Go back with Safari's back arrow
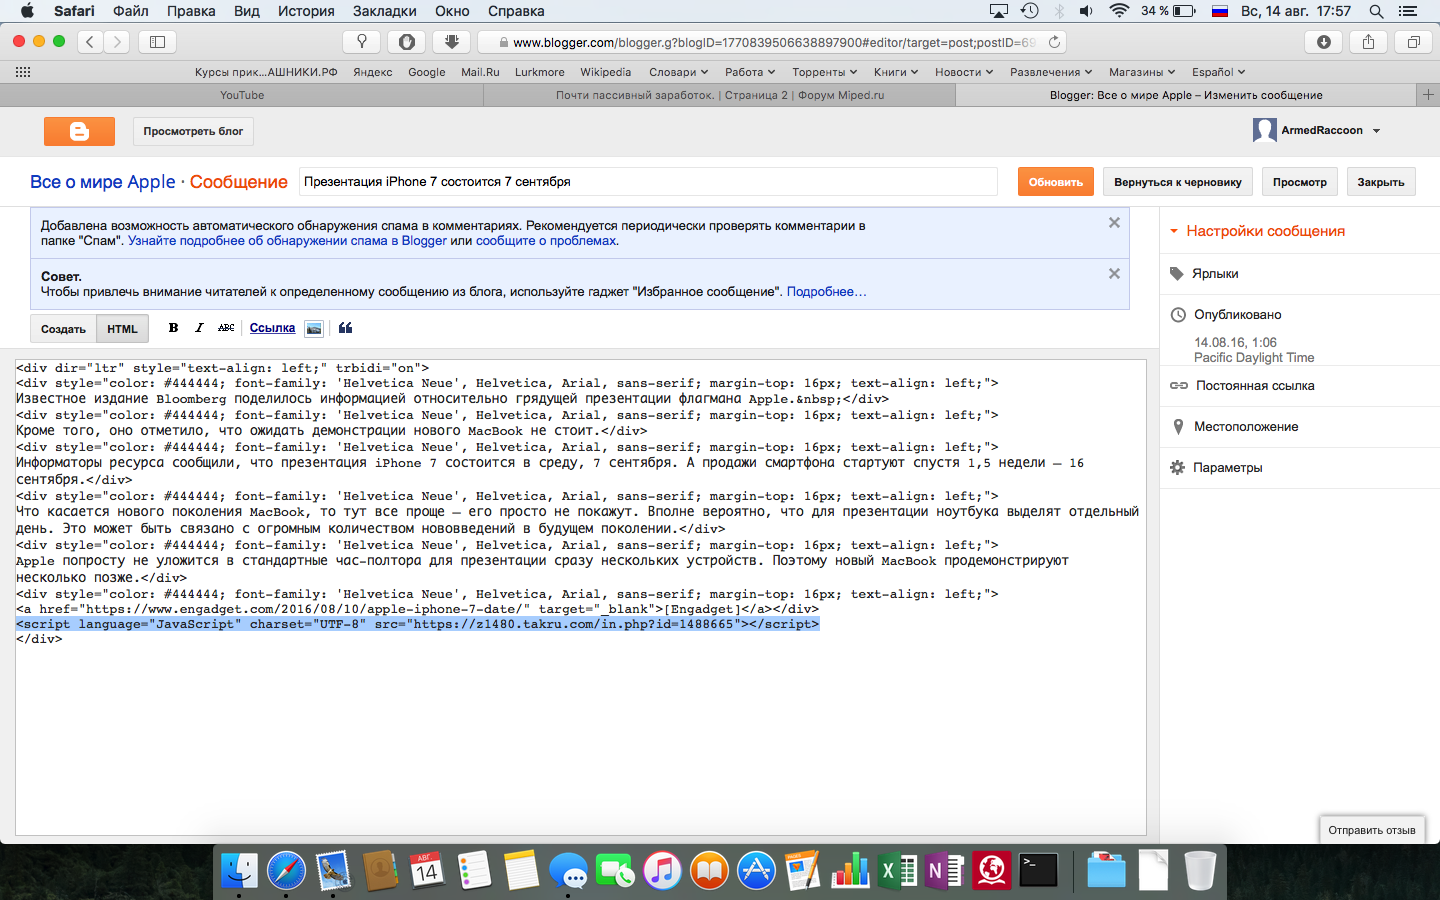The image size is (1440, 900). pos(91,42)
